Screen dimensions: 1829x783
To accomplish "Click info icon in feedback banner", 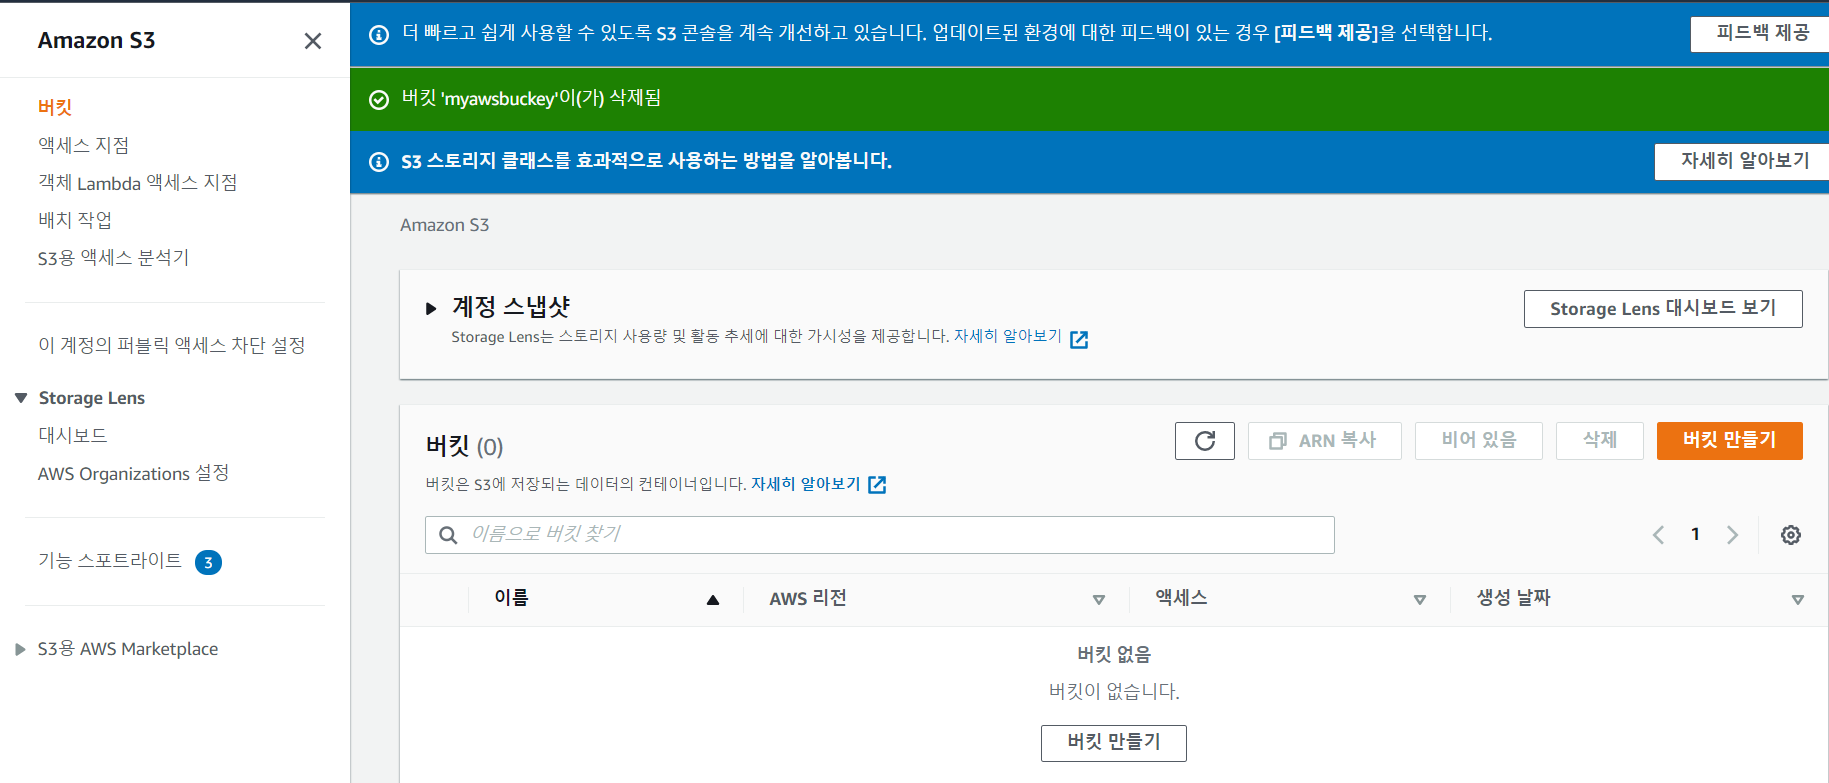I will click(379, 35).
